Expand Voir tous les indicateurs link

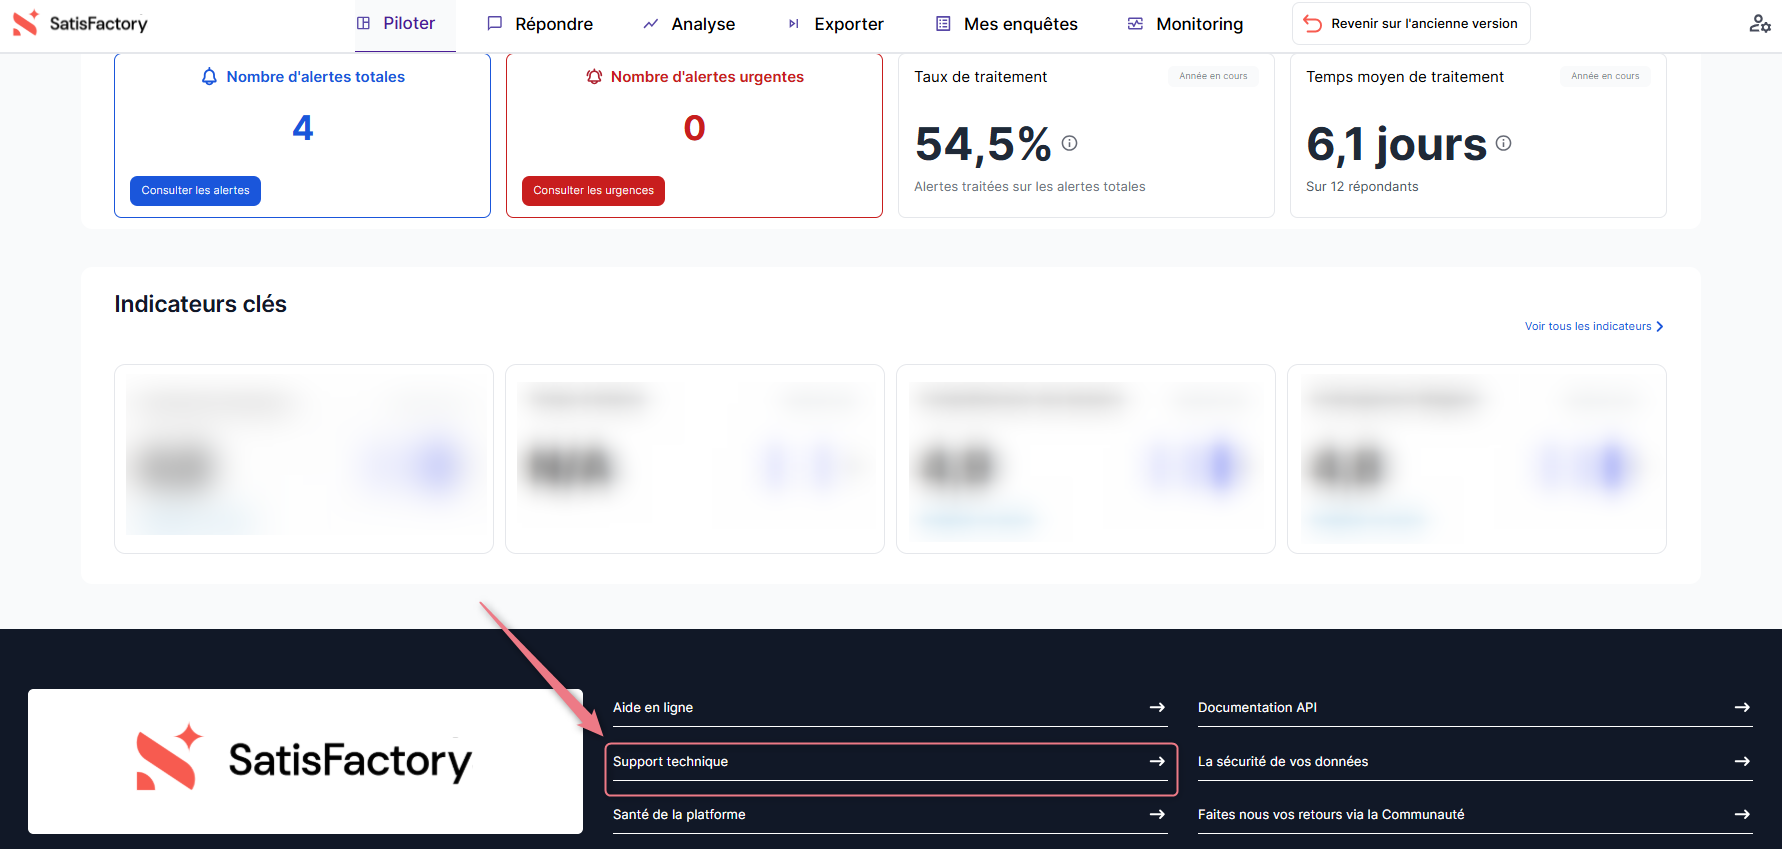(1593, 326)
